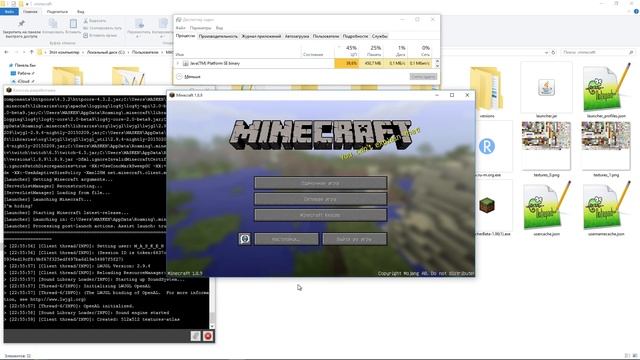Open Task Manager Options menu

(200, 28)
